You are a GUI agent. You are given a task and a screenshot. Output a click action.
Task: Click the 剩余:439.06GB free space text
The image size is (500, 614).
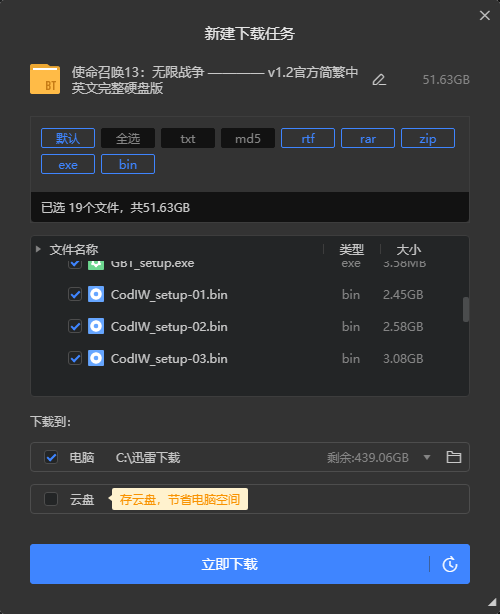click(368, 457)
